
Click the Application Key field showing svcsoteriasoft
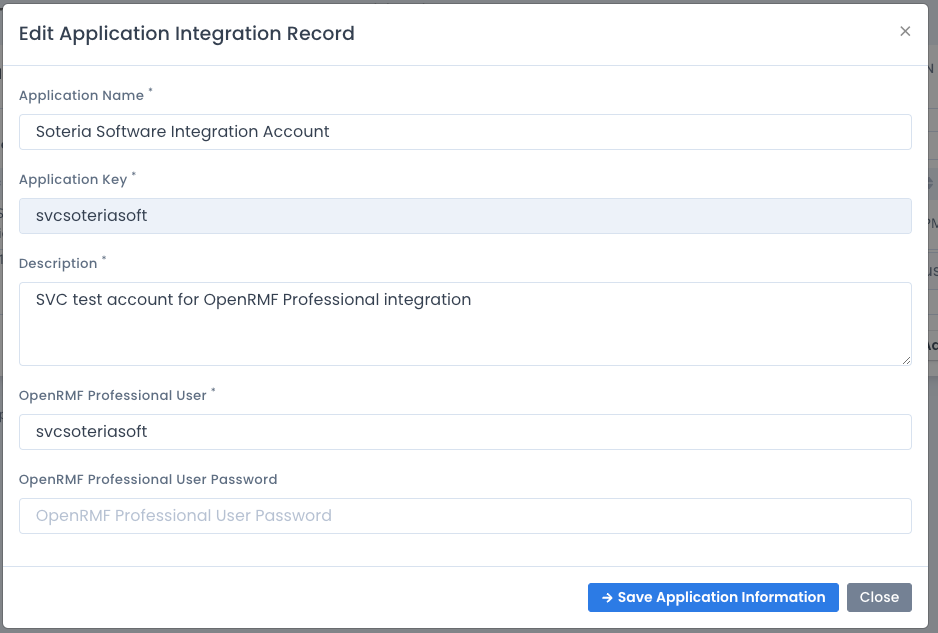click(465, 216)
